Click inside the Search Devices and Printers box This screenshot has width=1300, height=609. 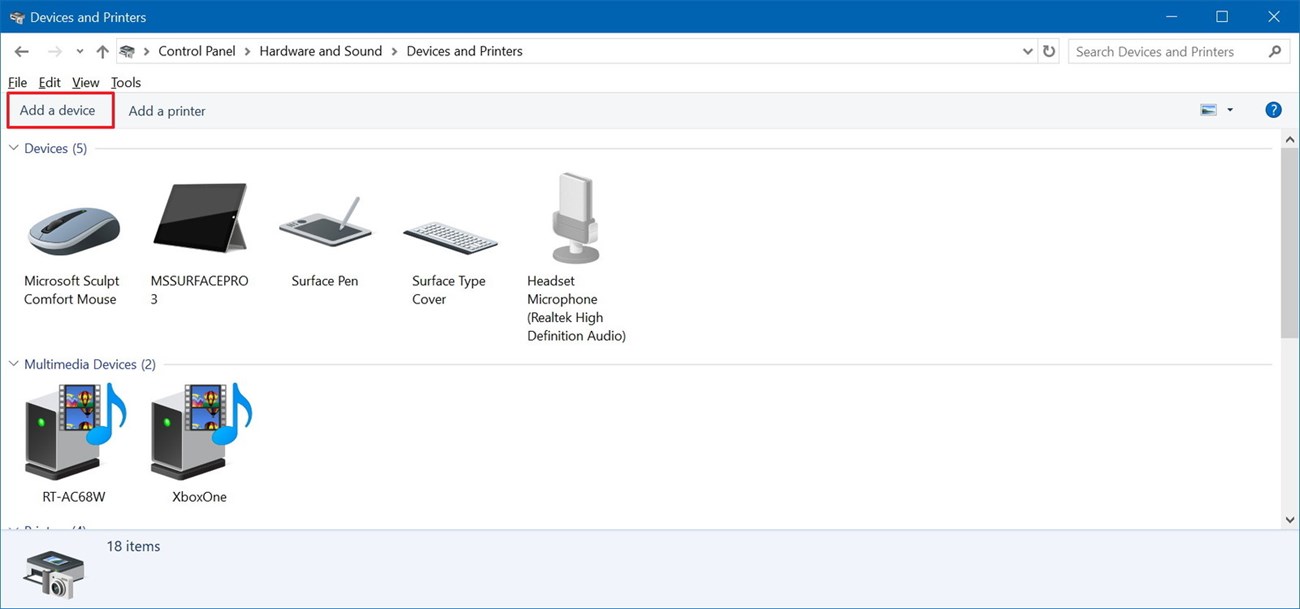click(x=1160, y=51)
